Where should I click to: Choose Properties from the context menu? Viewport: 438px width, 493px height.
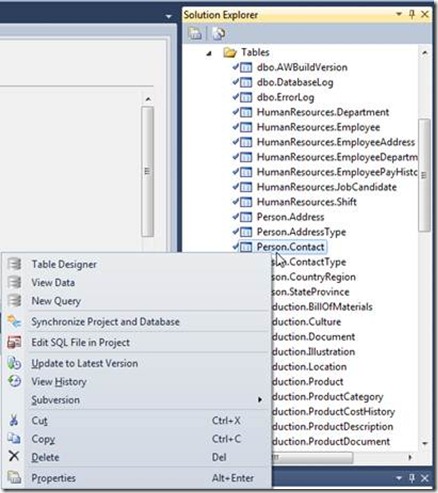(53, 478)
